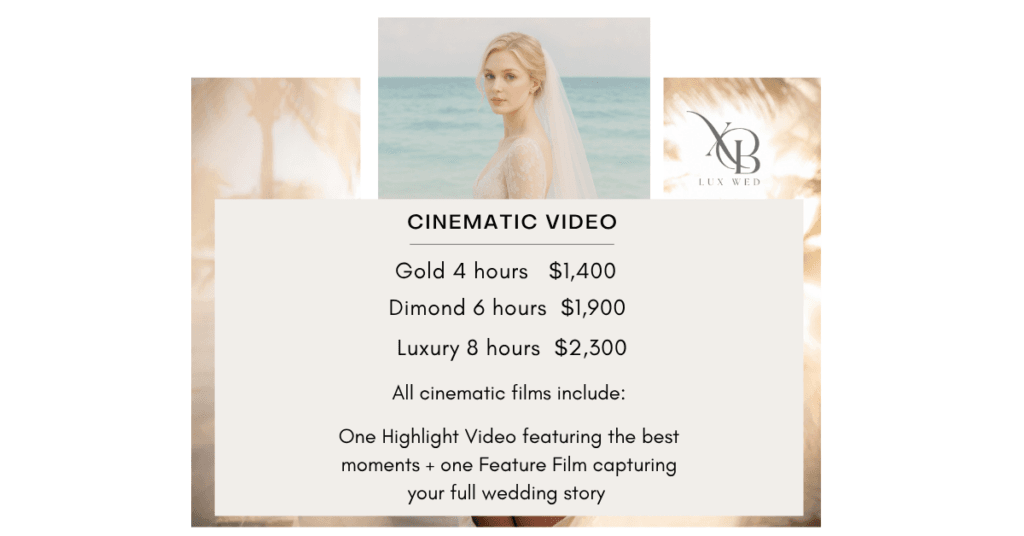
Task: Click the bride portrait photo
Action: click(514, 108)
